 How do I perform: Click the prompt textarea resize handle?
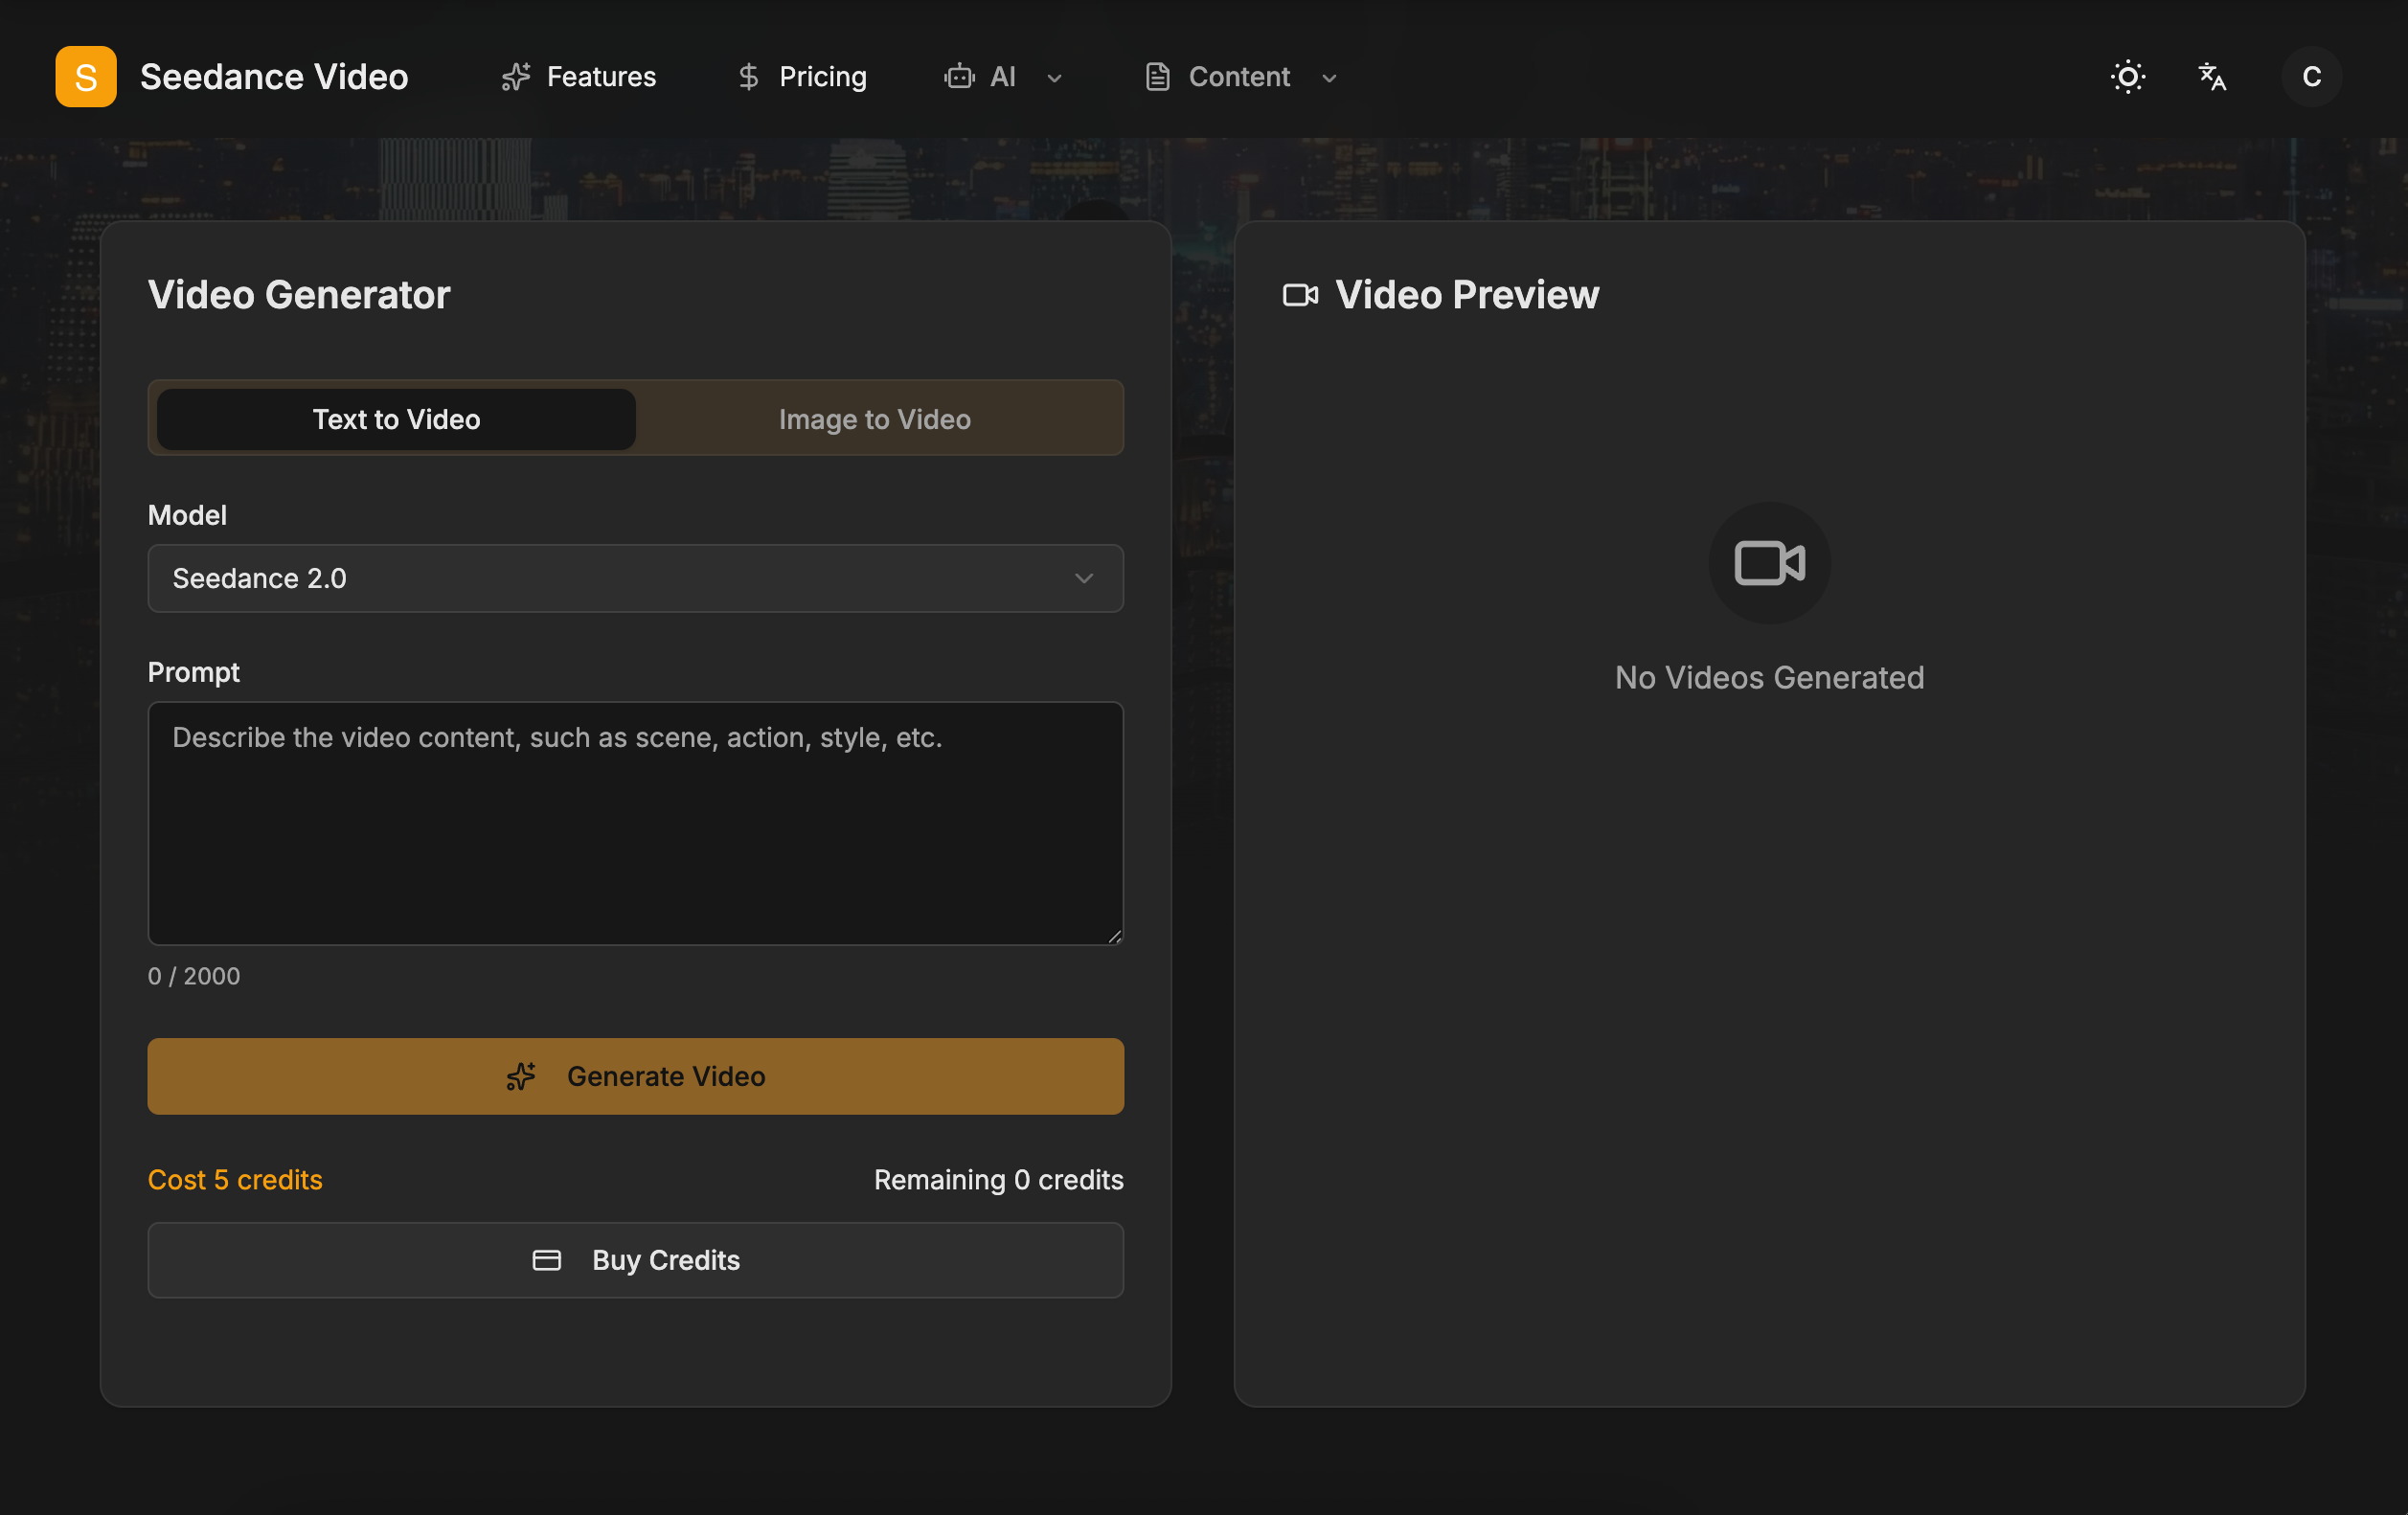[x=1115, y=936]
